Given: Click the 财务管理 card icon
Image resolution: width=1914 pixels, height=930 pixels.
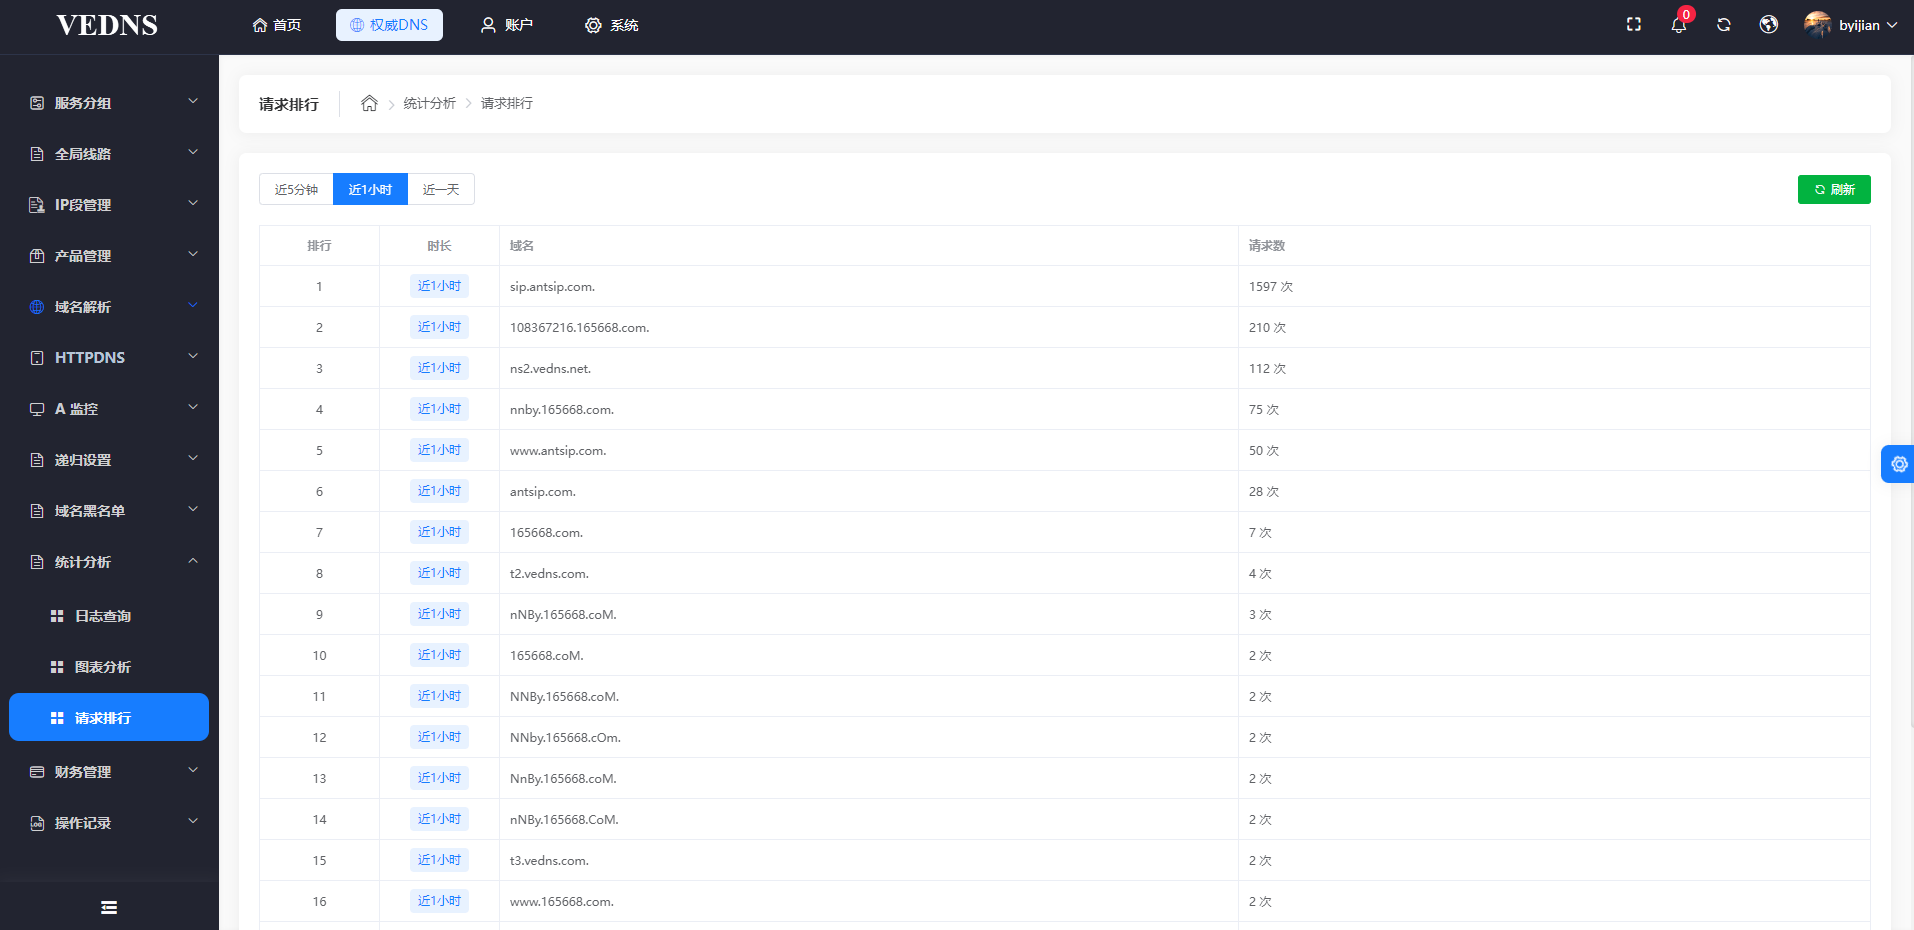Looking at the screenshot, I should (x=37, y=772).
